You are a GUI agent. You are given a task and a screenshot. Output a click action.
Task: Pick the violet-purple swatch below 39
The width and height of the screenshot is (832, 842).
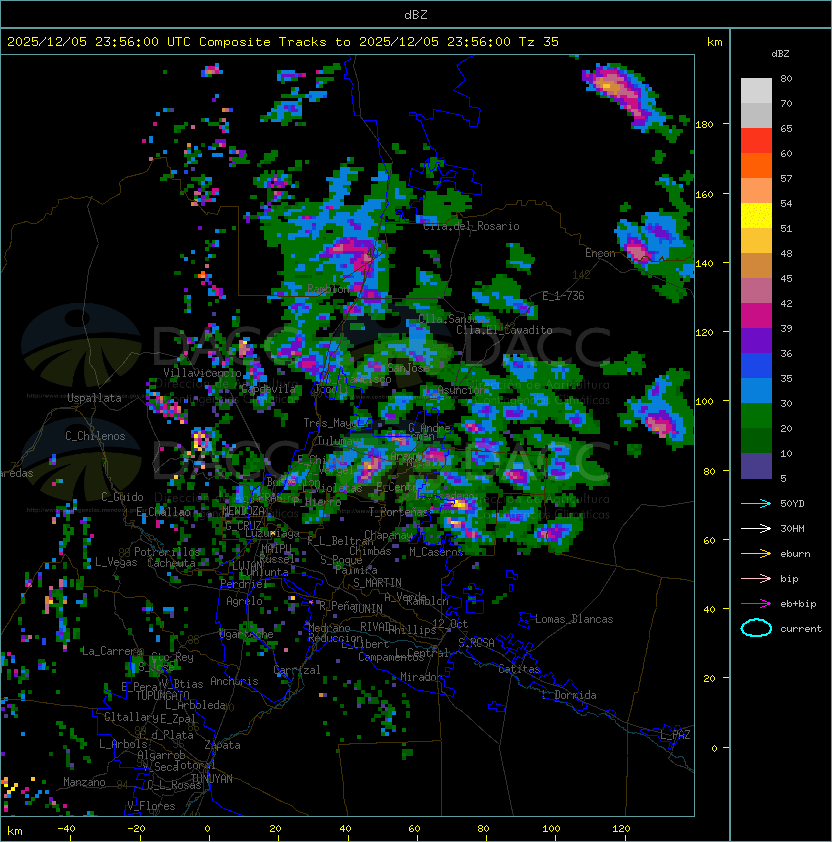click(x=756, y=340)
